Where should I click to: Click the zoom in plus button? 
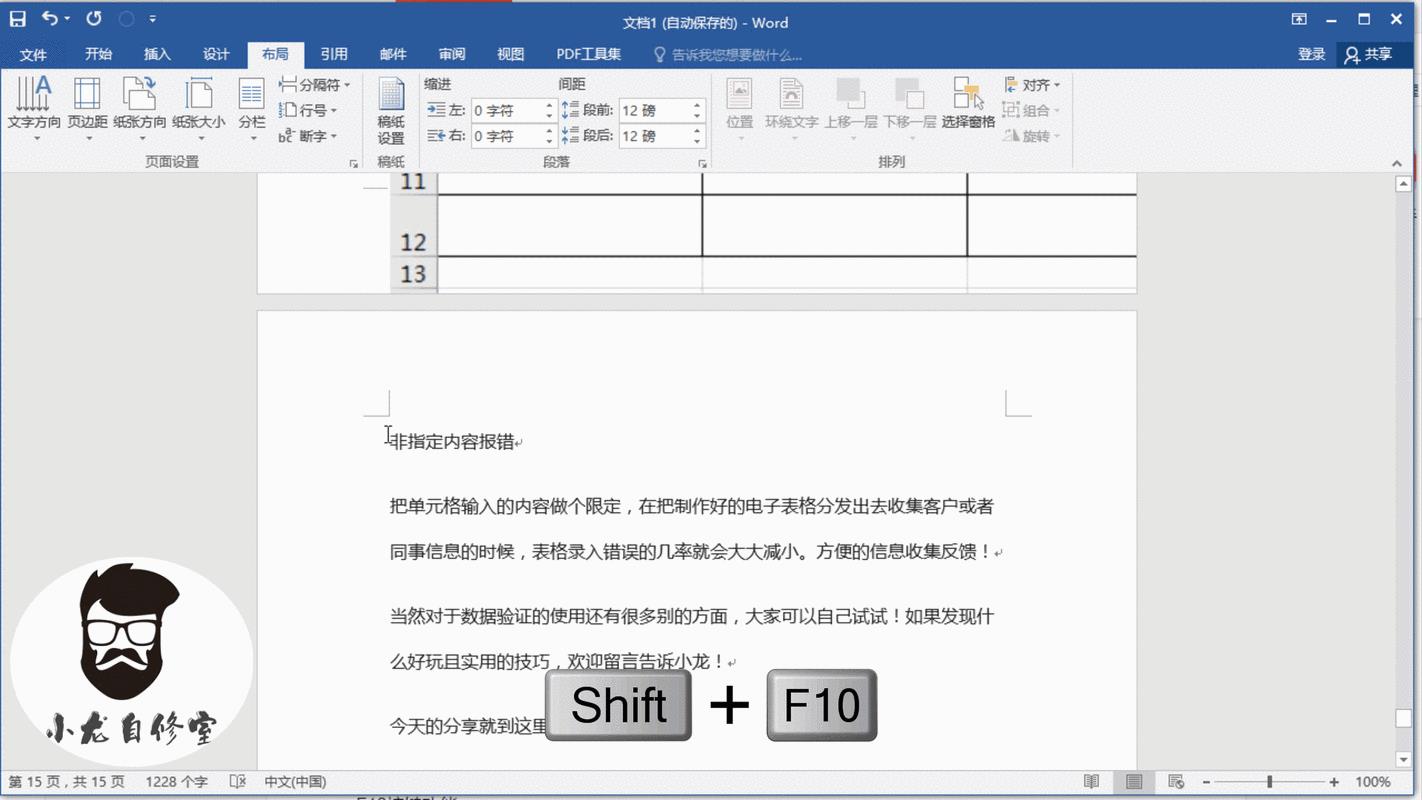(x=1334, y=782)
